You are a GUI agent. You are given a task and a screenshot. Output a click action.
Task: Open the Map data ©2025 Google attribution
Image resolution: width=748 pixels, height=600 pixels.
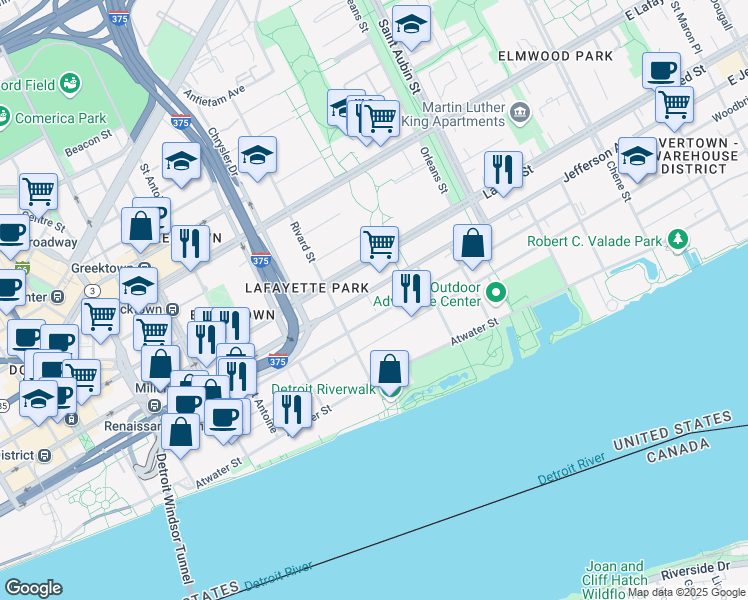tap(686, 592)
